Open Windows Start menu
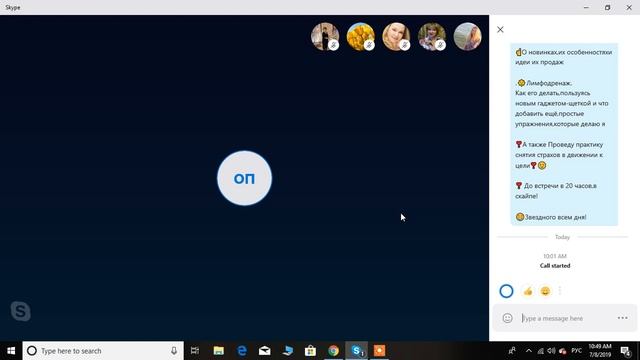The width and height of the screenshot is (640, 360). click(x=11, y=351)
